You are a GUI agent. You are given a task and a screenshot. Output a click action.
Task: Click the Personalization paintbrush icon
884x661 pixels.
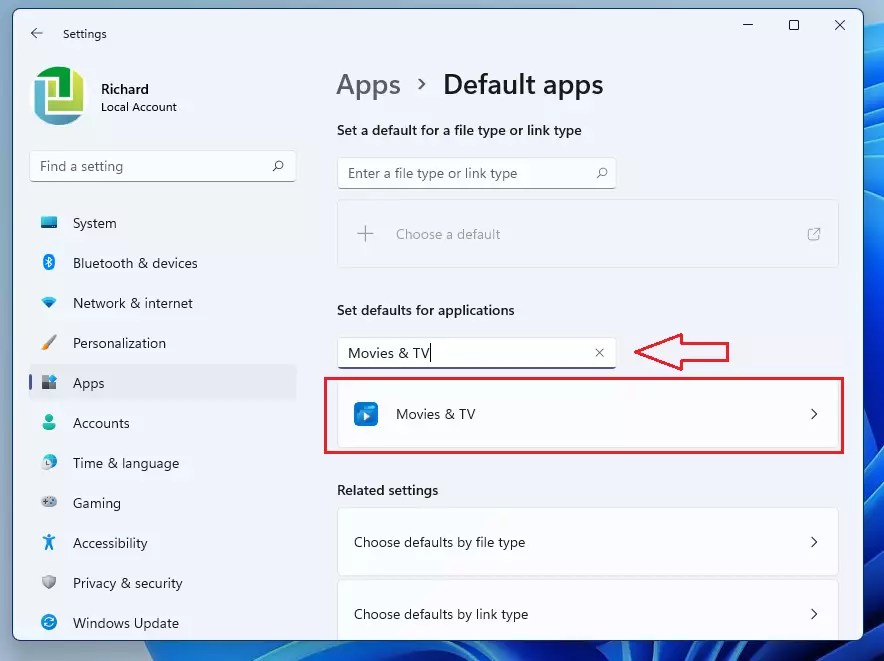click(49, 342)
